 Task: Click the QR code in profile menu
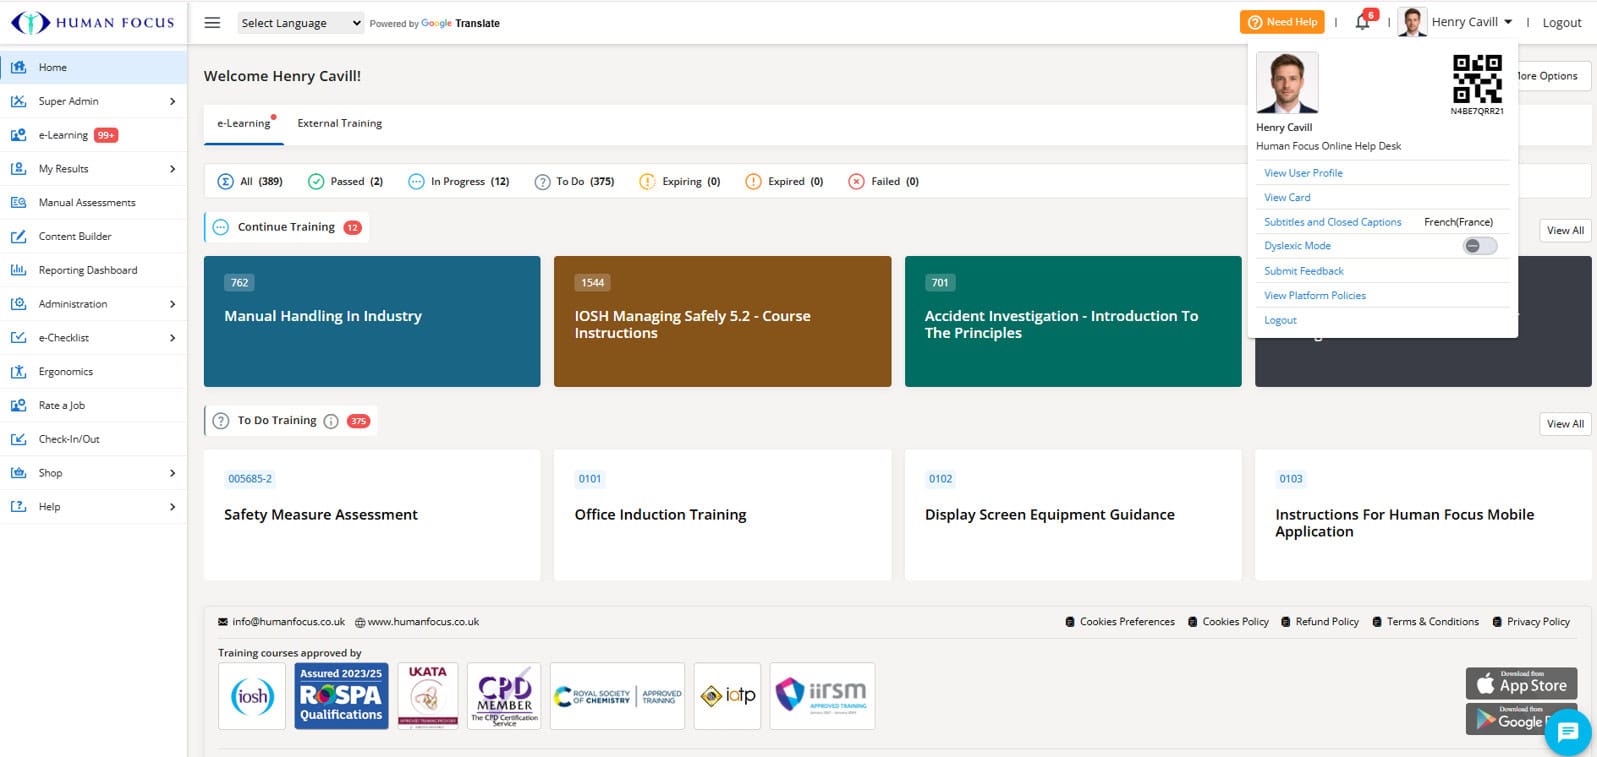tap(1477, 79)
